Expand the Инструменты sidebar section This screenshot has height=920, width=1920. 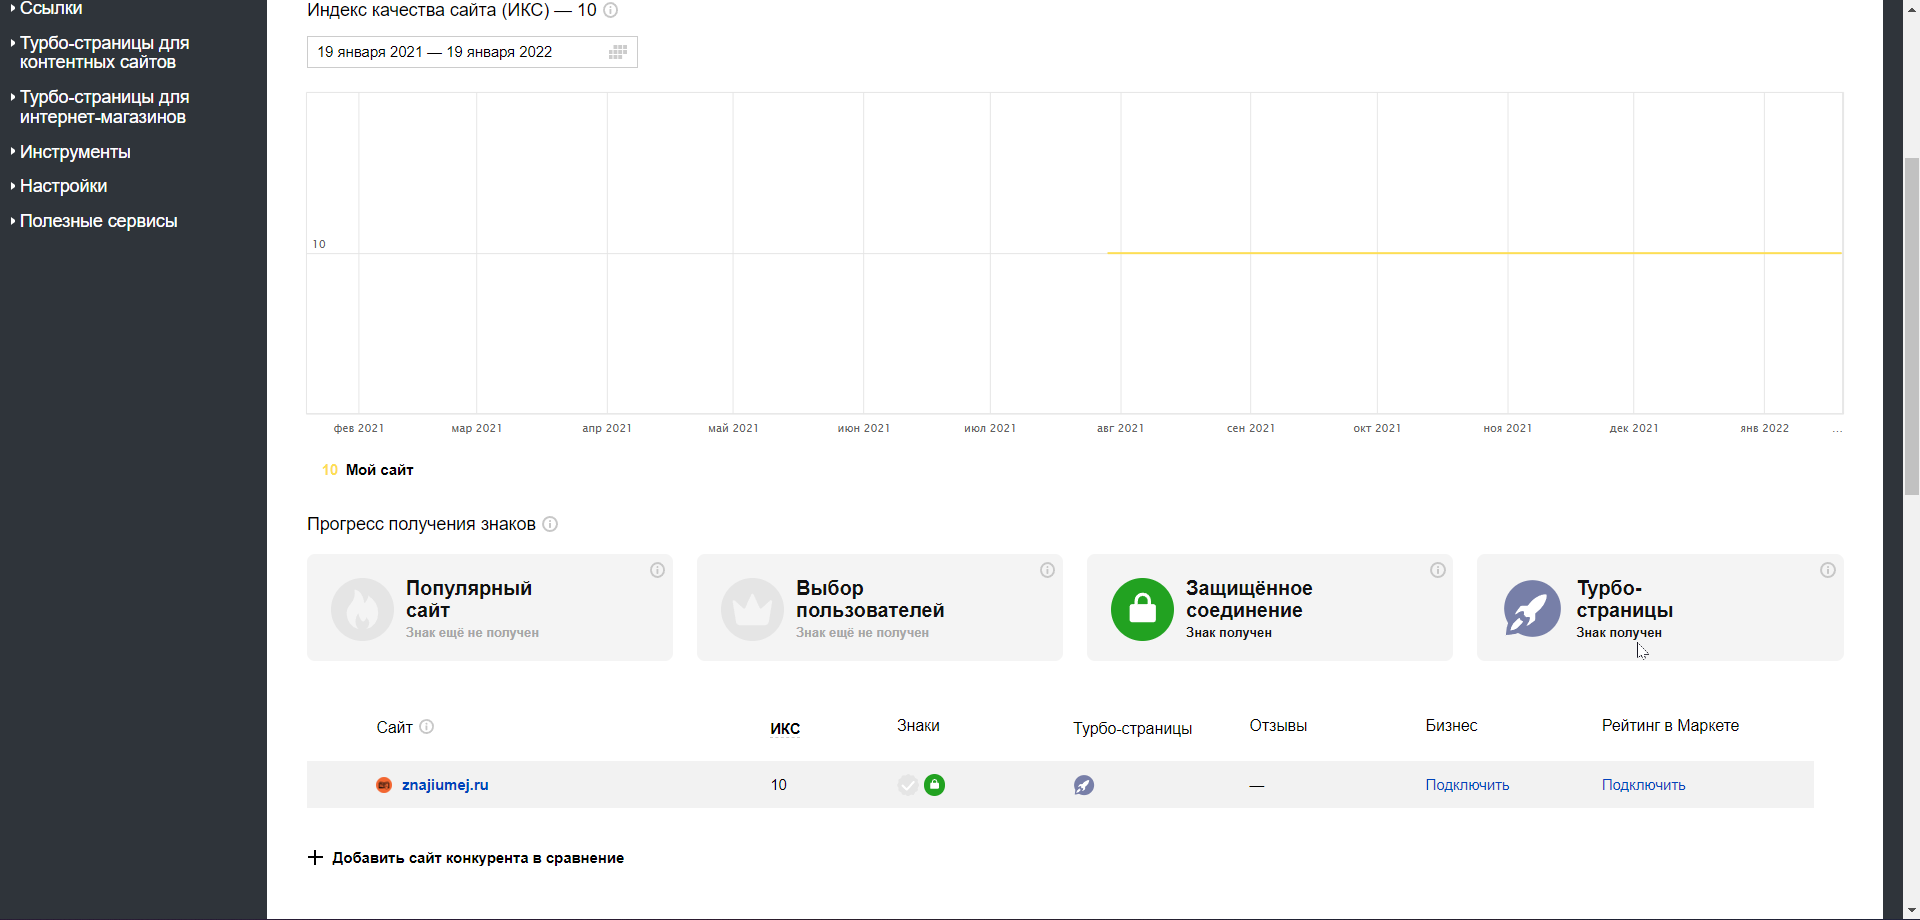(x=75, y=152)
